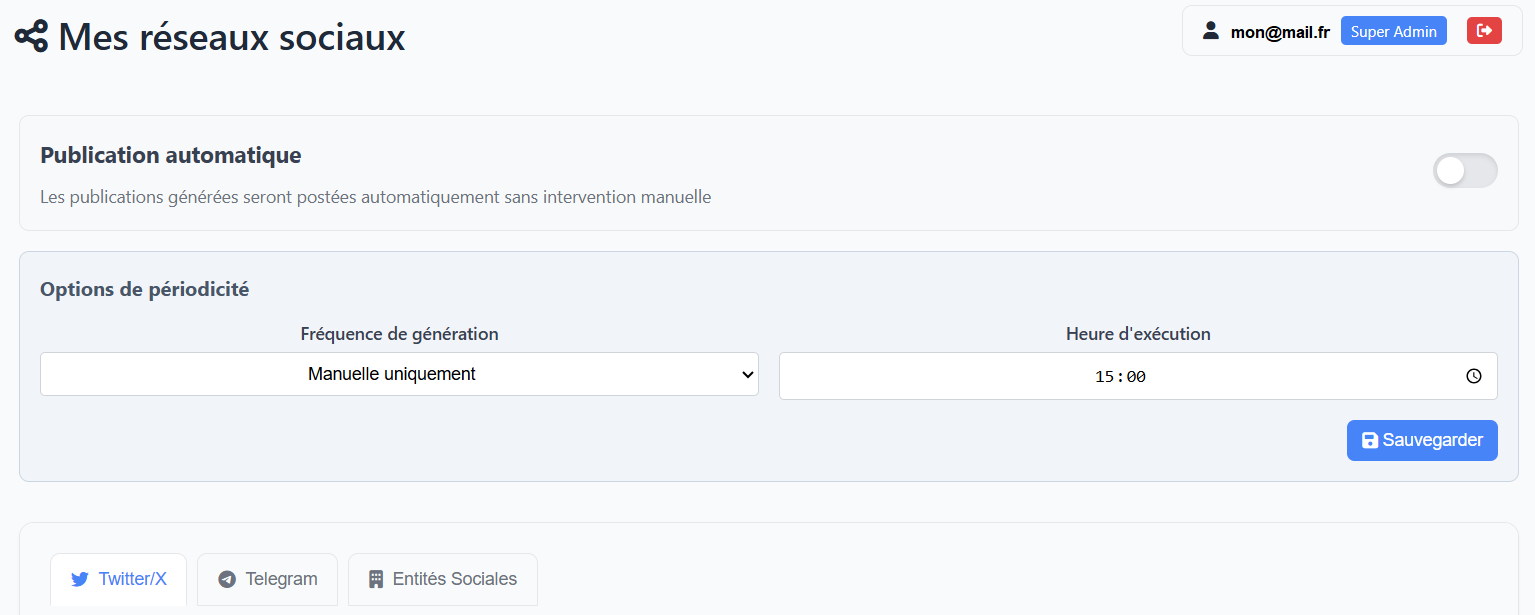Click the user profile silhouette icon
The image size is (1535, 615).
click(x=1211, y=31)
